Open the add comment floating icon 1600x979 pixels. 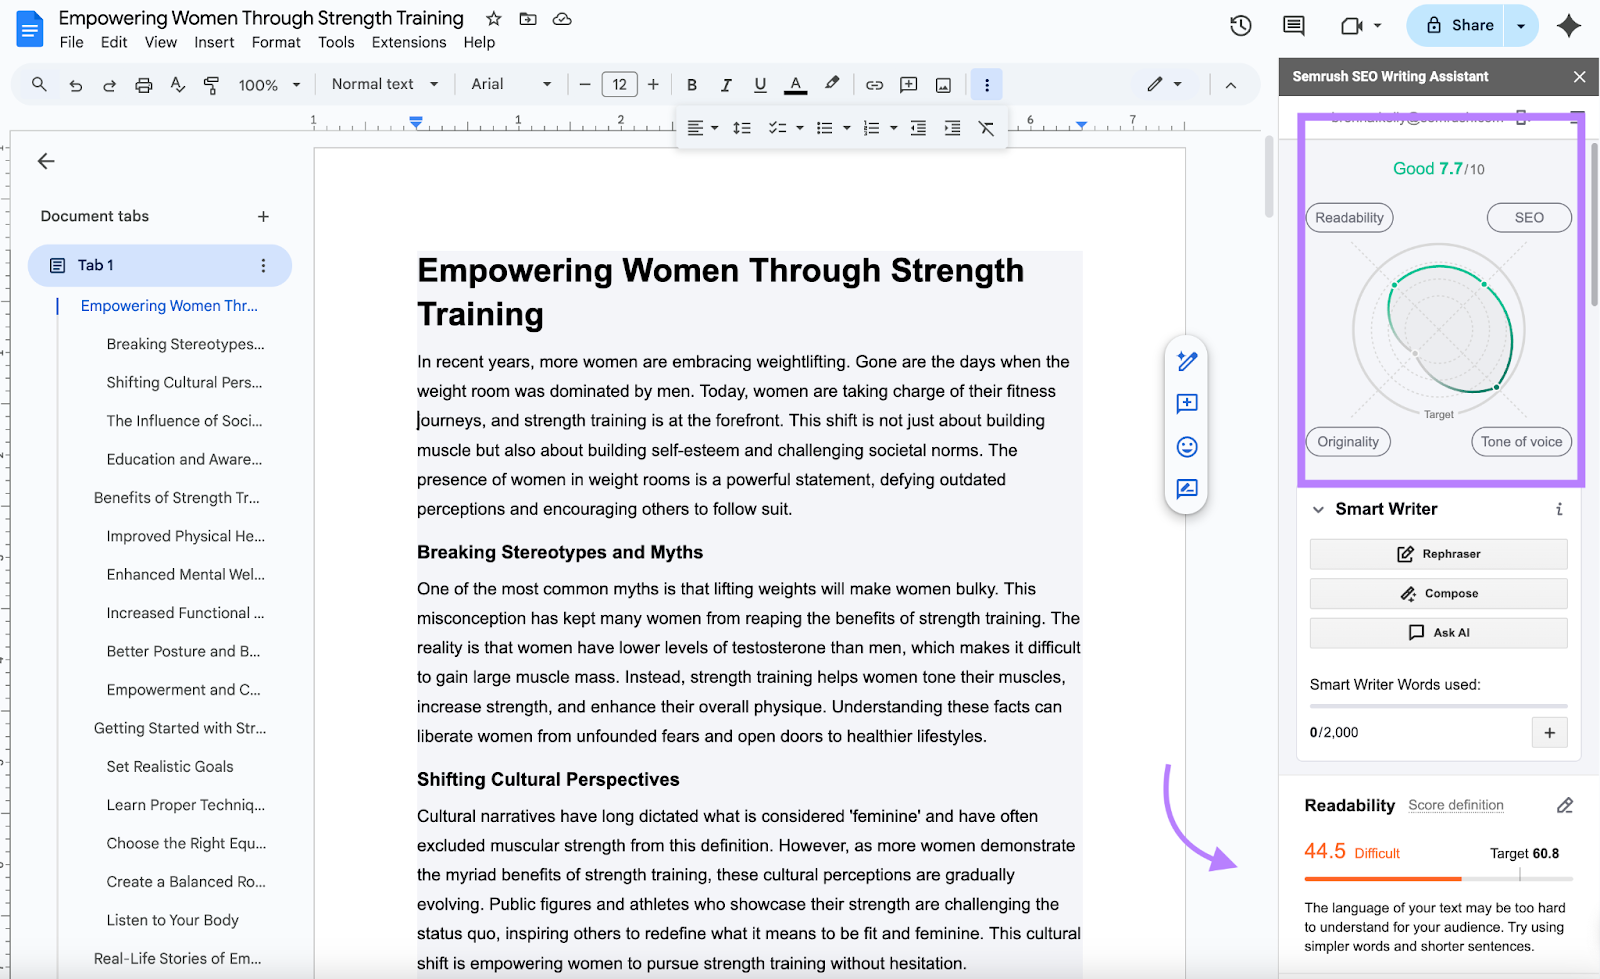pos(1186,404)
